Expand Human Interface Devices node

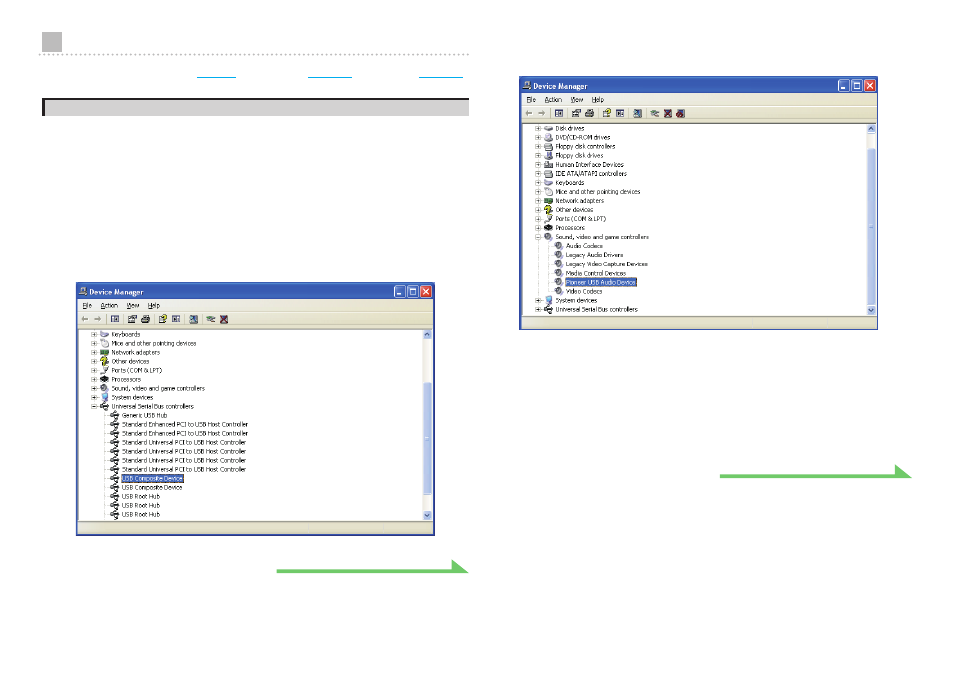point(538,164)
